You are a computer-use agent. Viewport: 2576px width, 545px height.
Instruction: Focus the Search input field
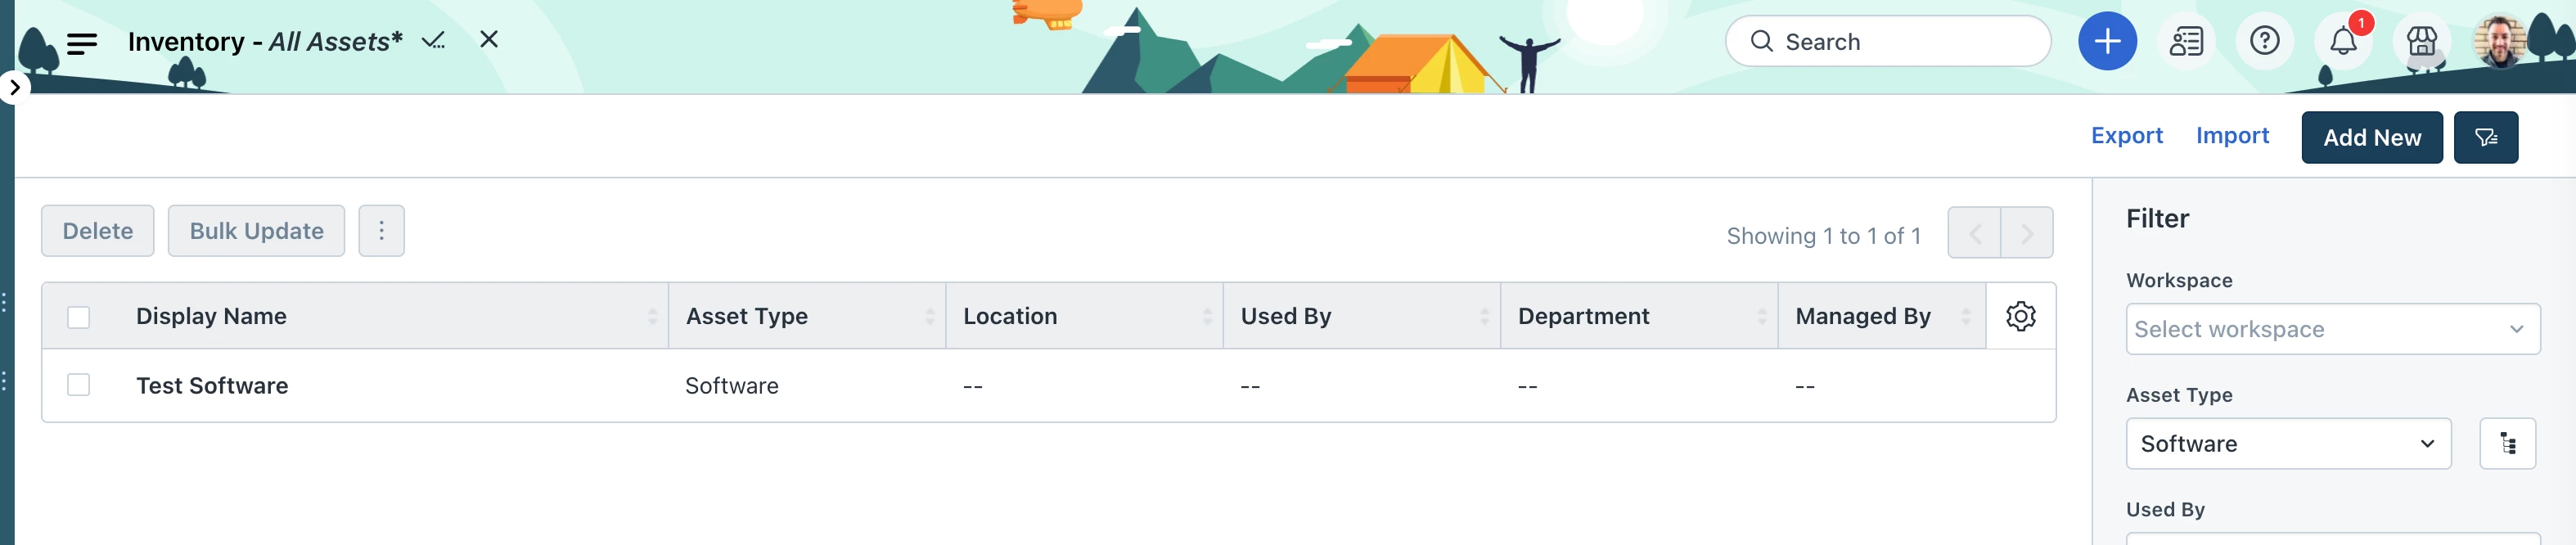coord(1887,41)
